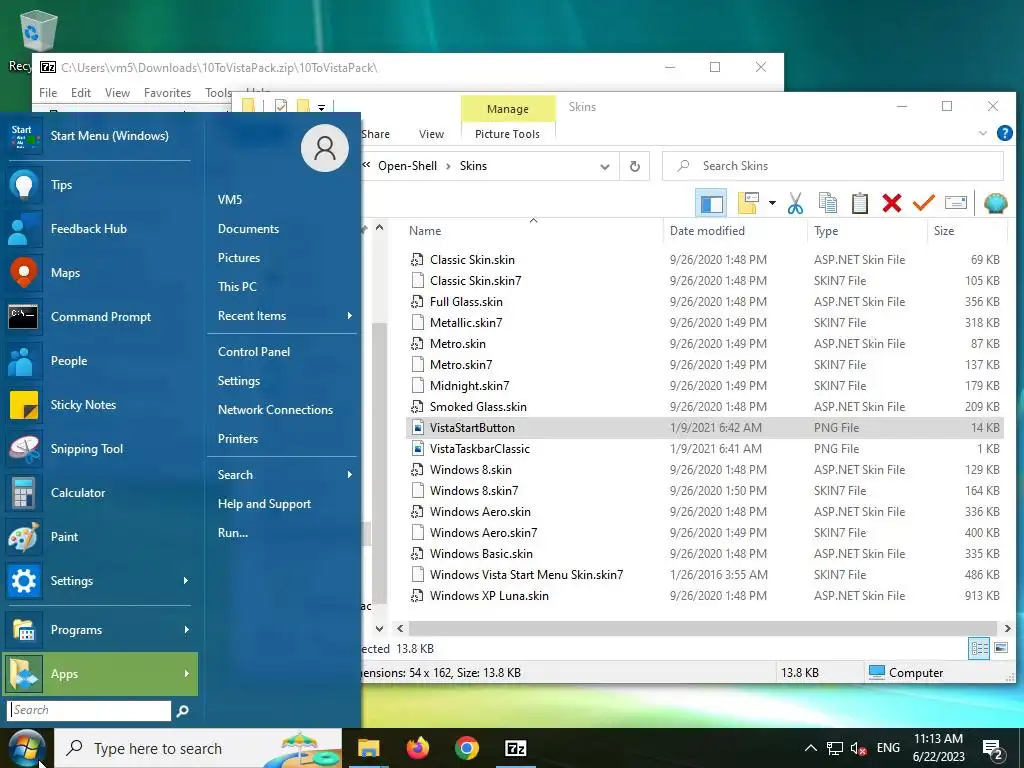Open the folder options dropdown arrow
The image size is (1024, 768).
click(772, 204)
